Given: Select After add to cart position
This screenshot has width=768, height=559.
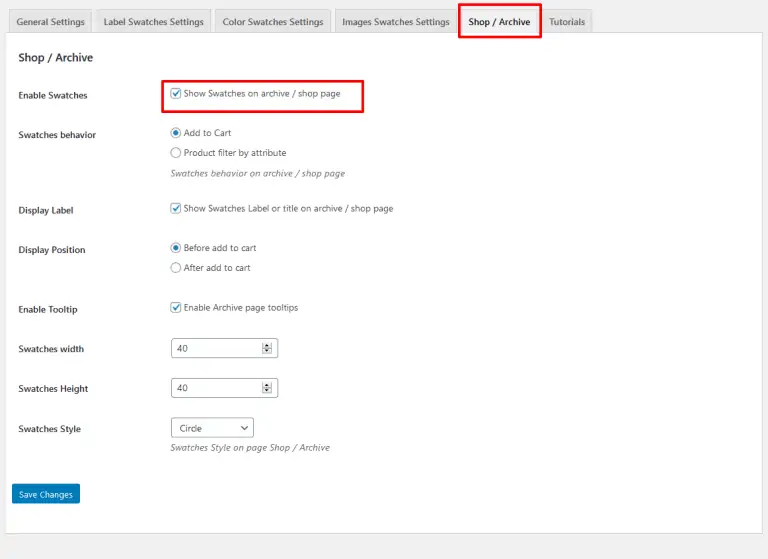Looking at the screenshot, I should pyautogui.click(x=175, y=267).
